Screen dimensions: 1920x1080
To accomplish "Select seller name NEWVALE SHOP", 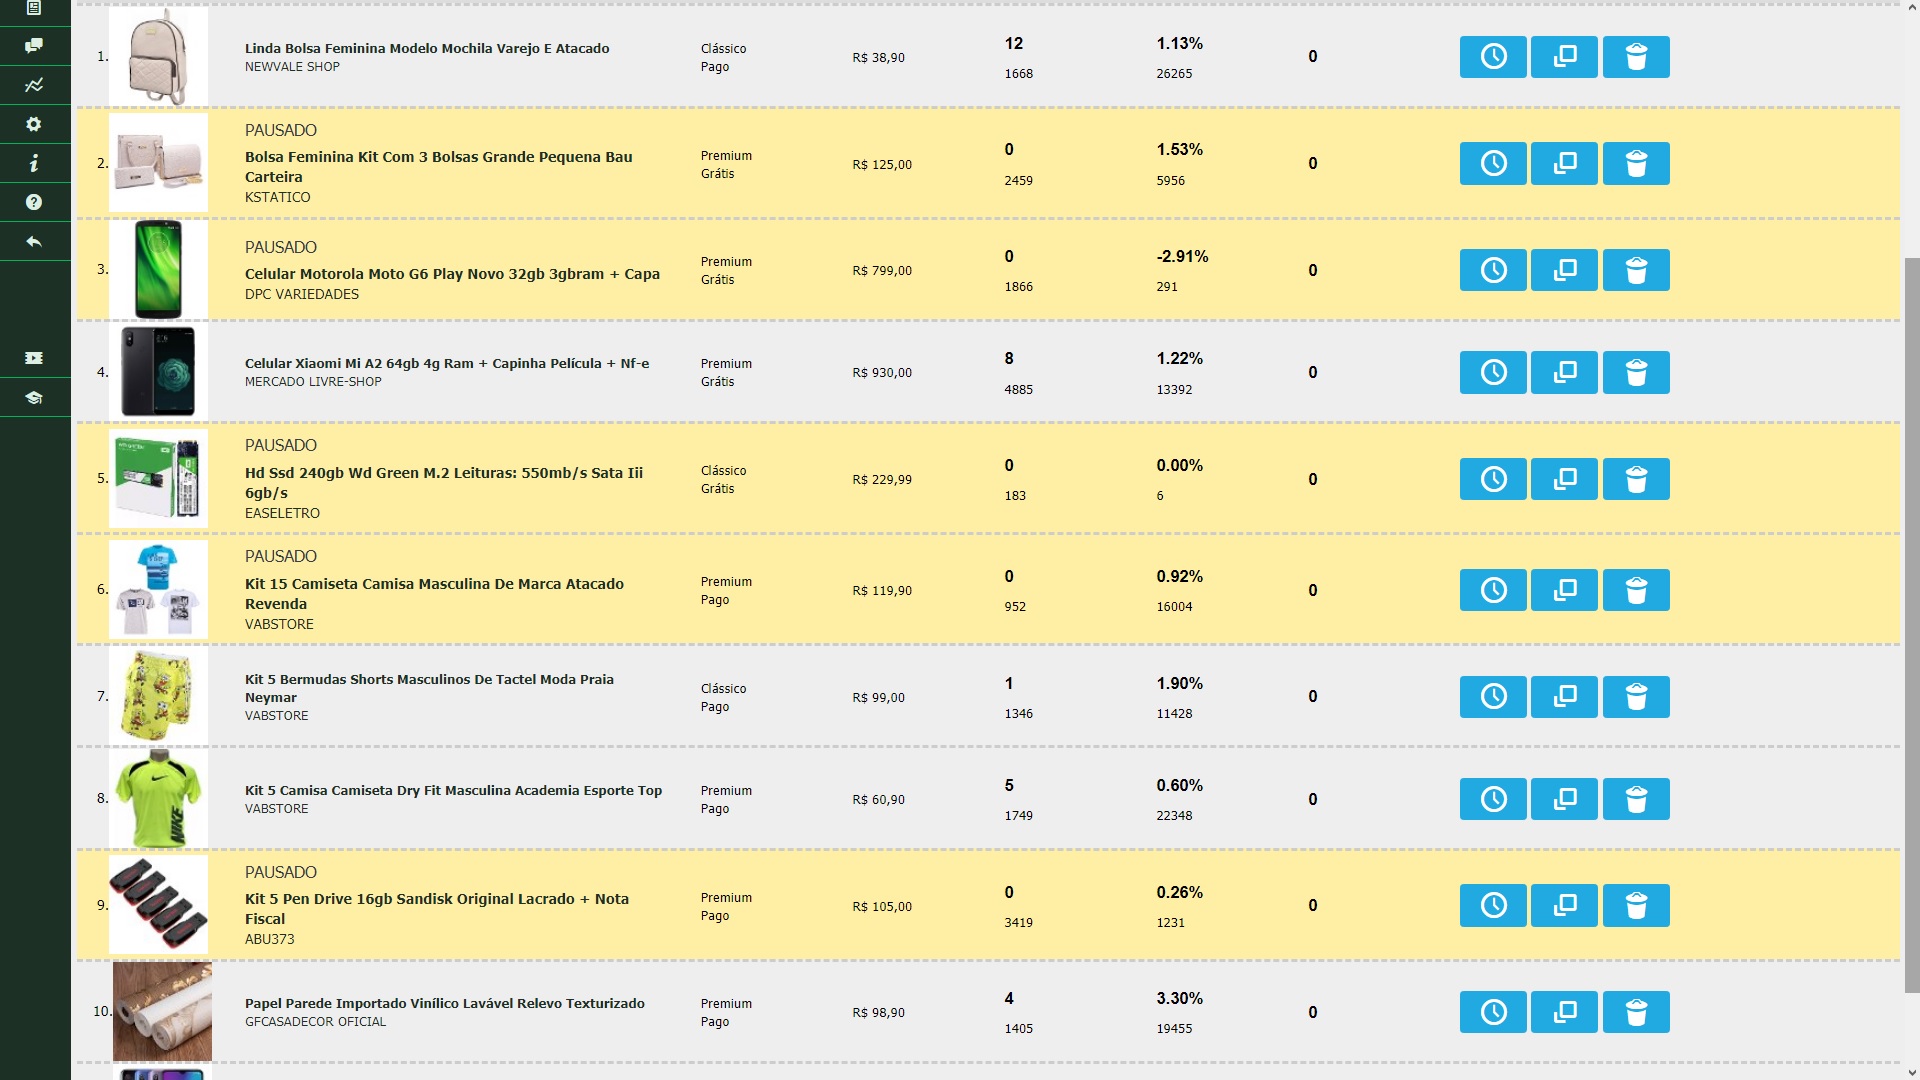I will (x=292, y=67).
